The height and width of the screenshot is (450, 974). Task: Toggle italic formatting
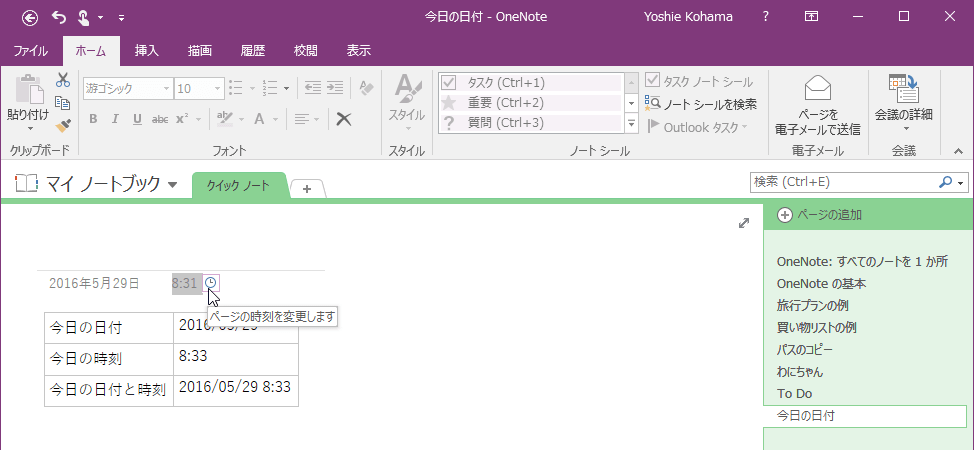[x=115, y=119]
